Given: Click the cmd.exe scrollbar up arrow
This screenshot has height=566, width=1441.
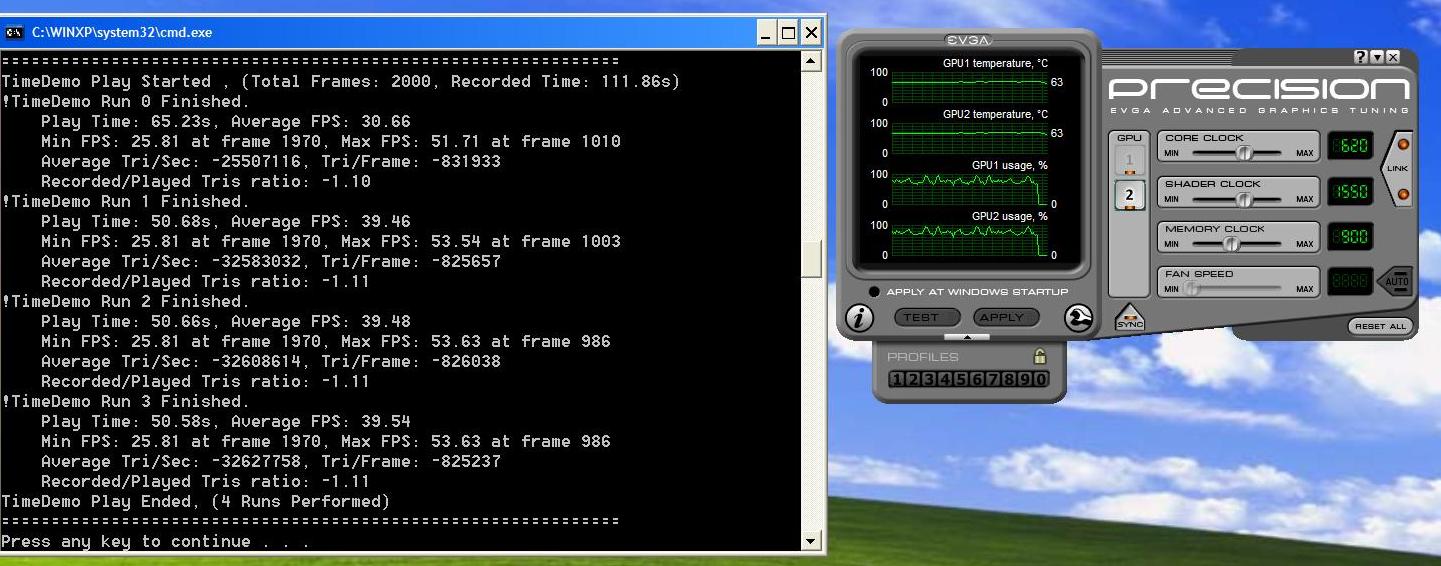Looking at the screenshot, I should pyautogui.click(x=811, y=62).
